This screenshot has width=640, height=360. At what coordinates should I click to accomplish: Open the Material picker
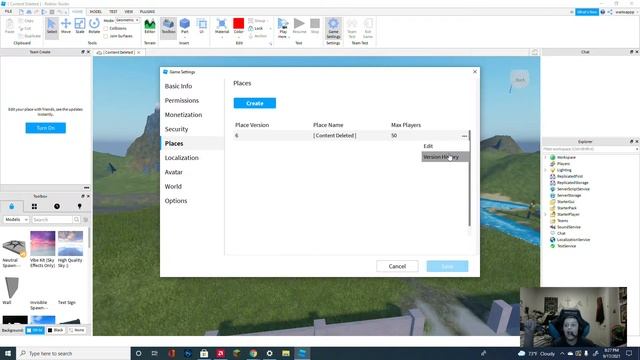coord(222,27)
